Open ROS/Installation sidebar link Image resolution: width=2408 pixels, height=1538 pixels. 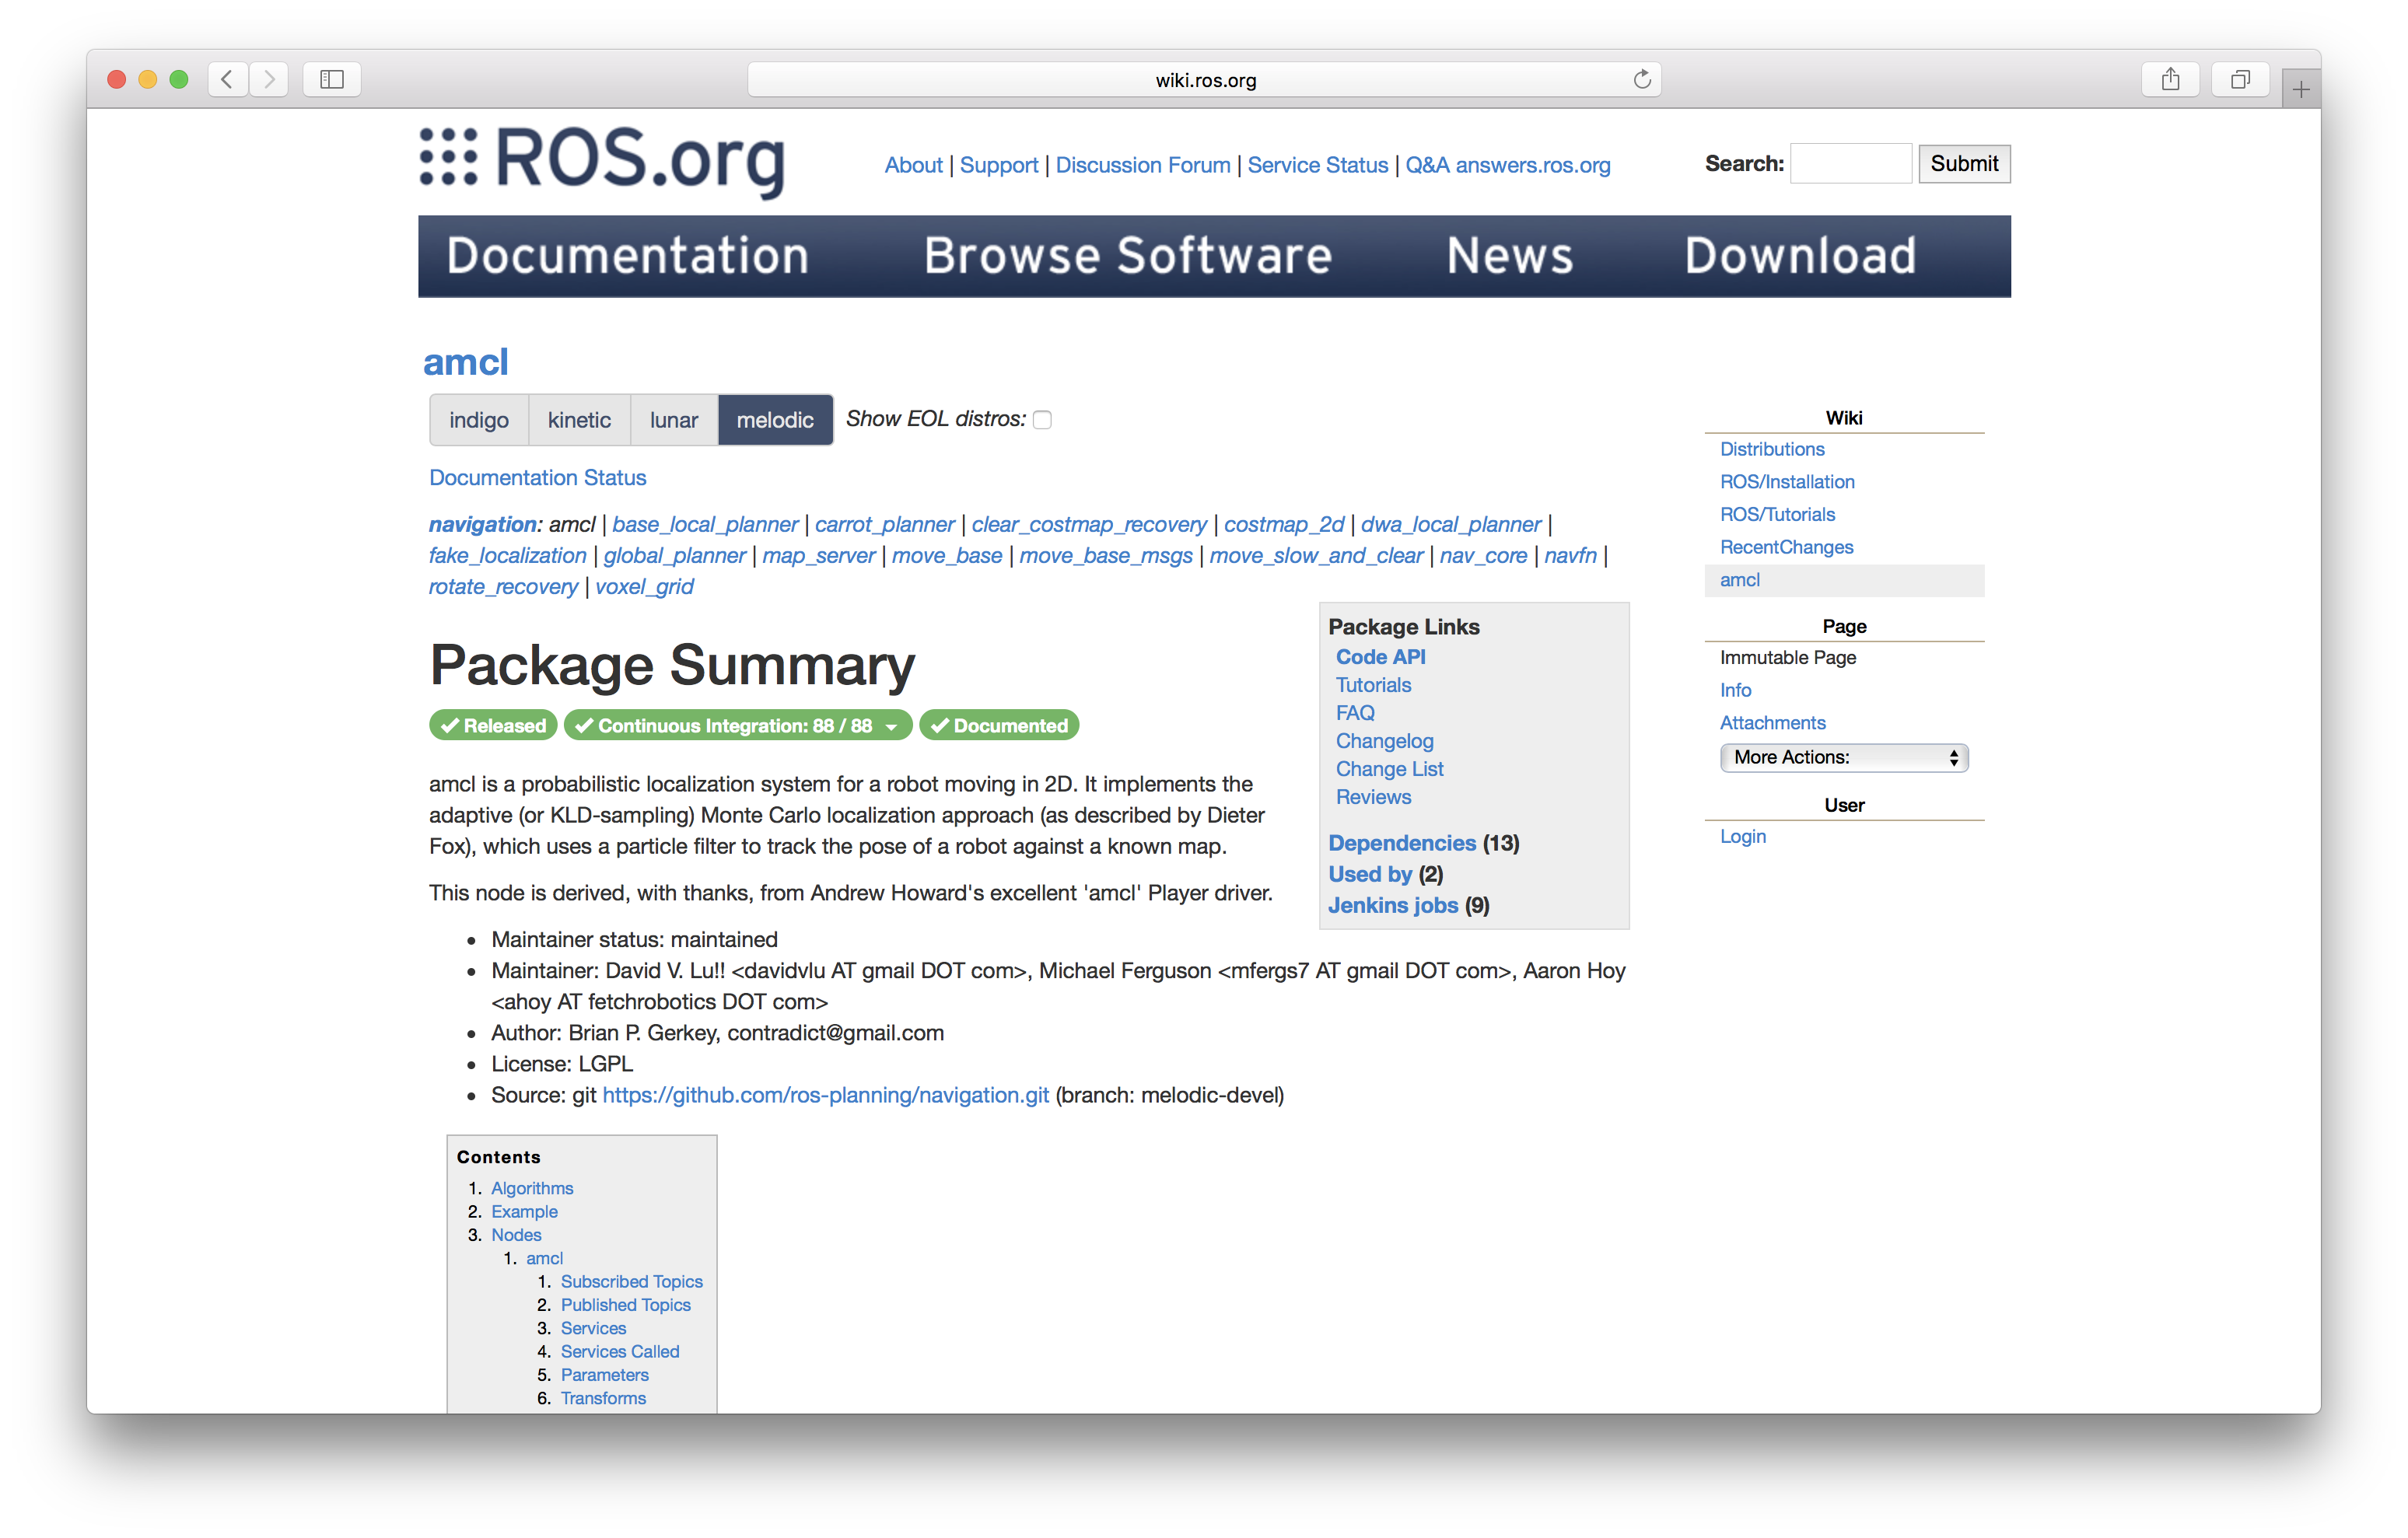[1786, 482]
